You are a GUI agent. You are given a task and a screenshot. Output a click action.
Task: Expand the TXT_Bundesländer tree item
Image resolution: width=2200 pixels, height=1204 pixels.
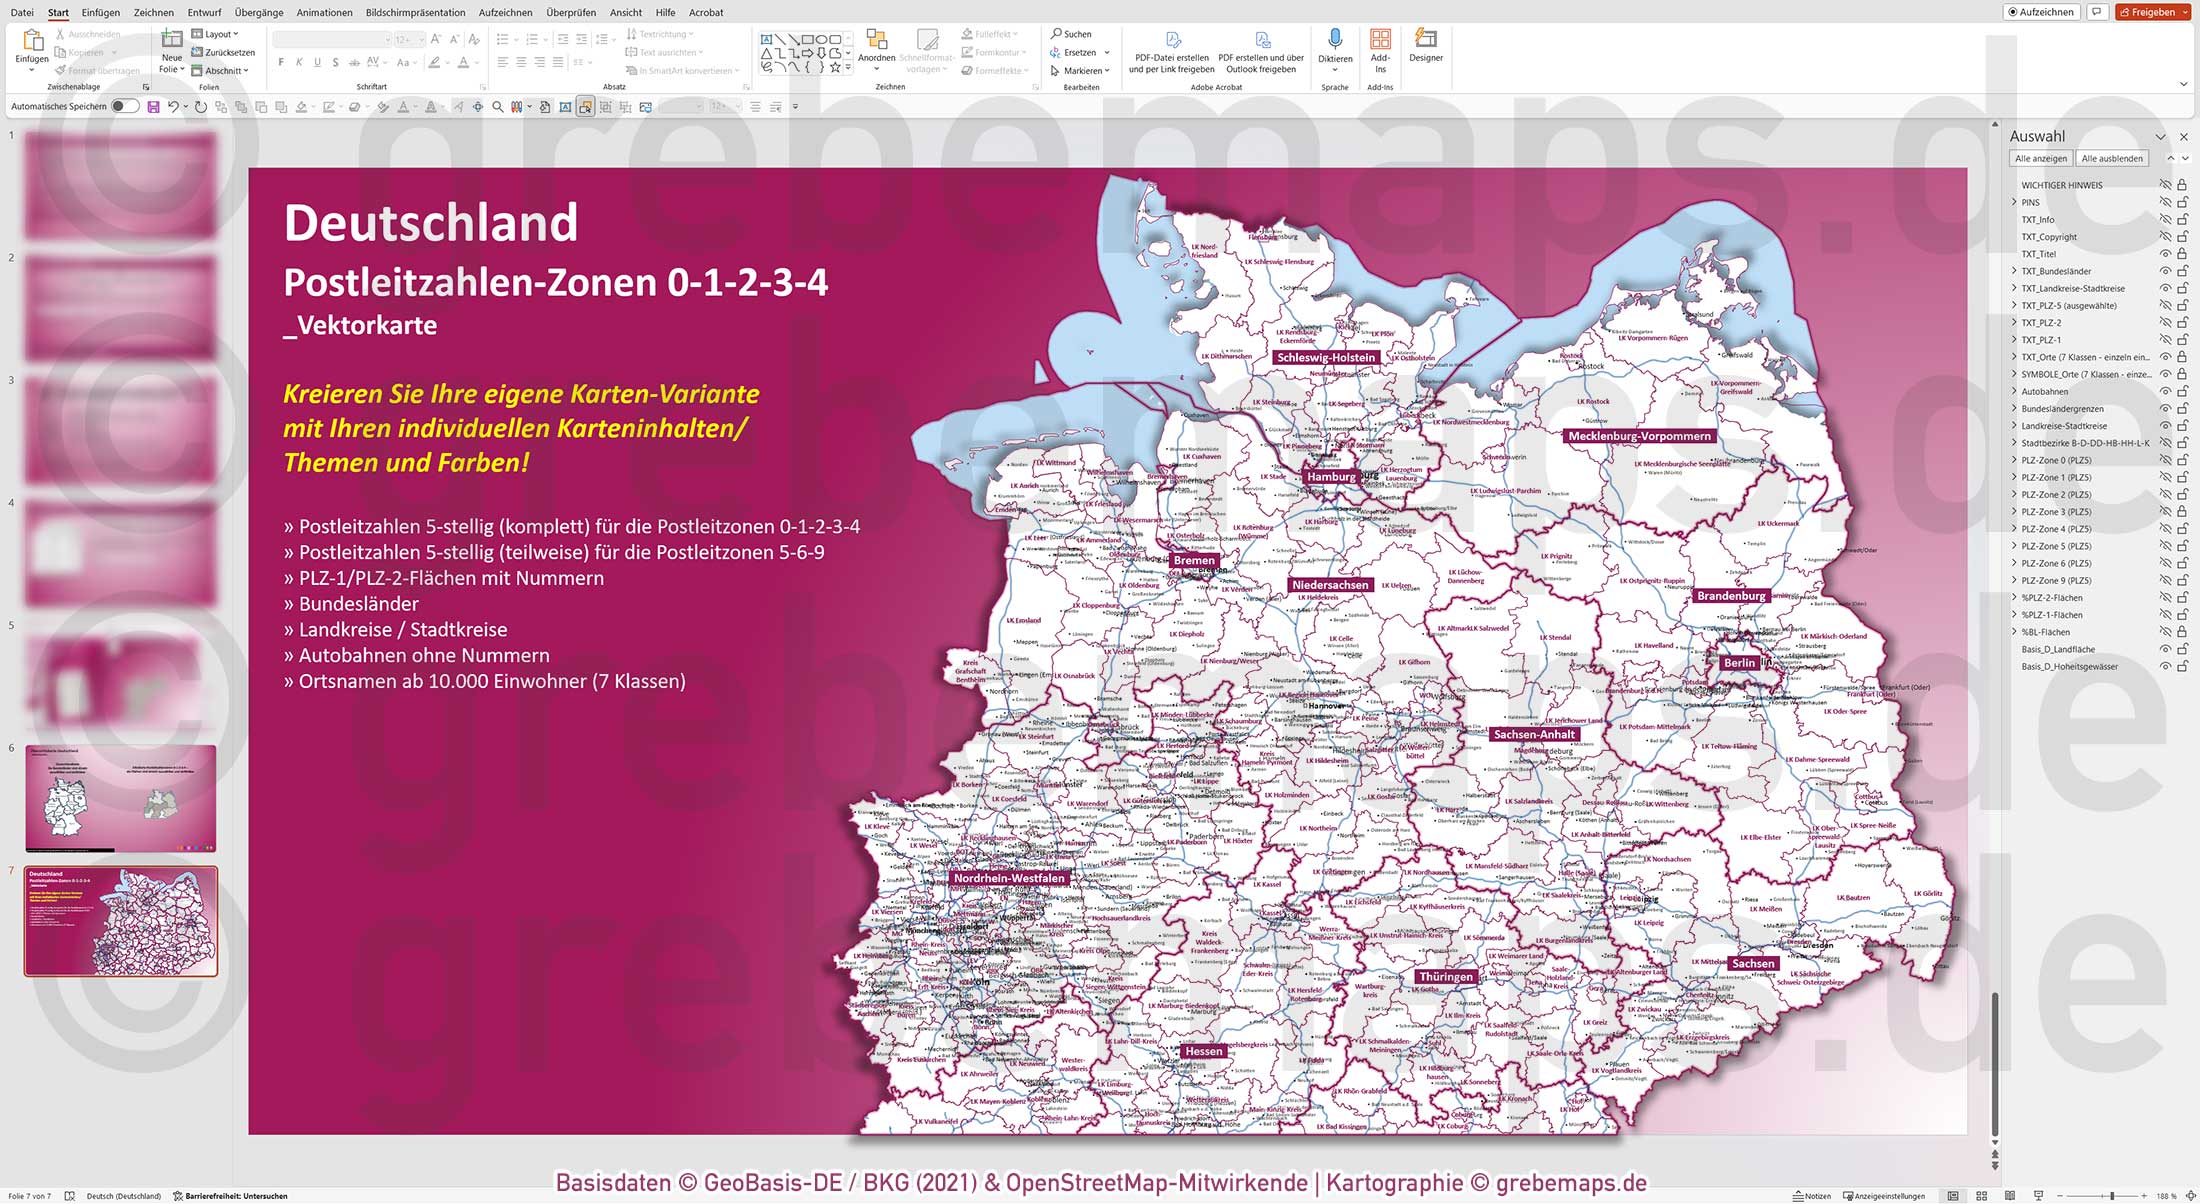point(2013,270)
